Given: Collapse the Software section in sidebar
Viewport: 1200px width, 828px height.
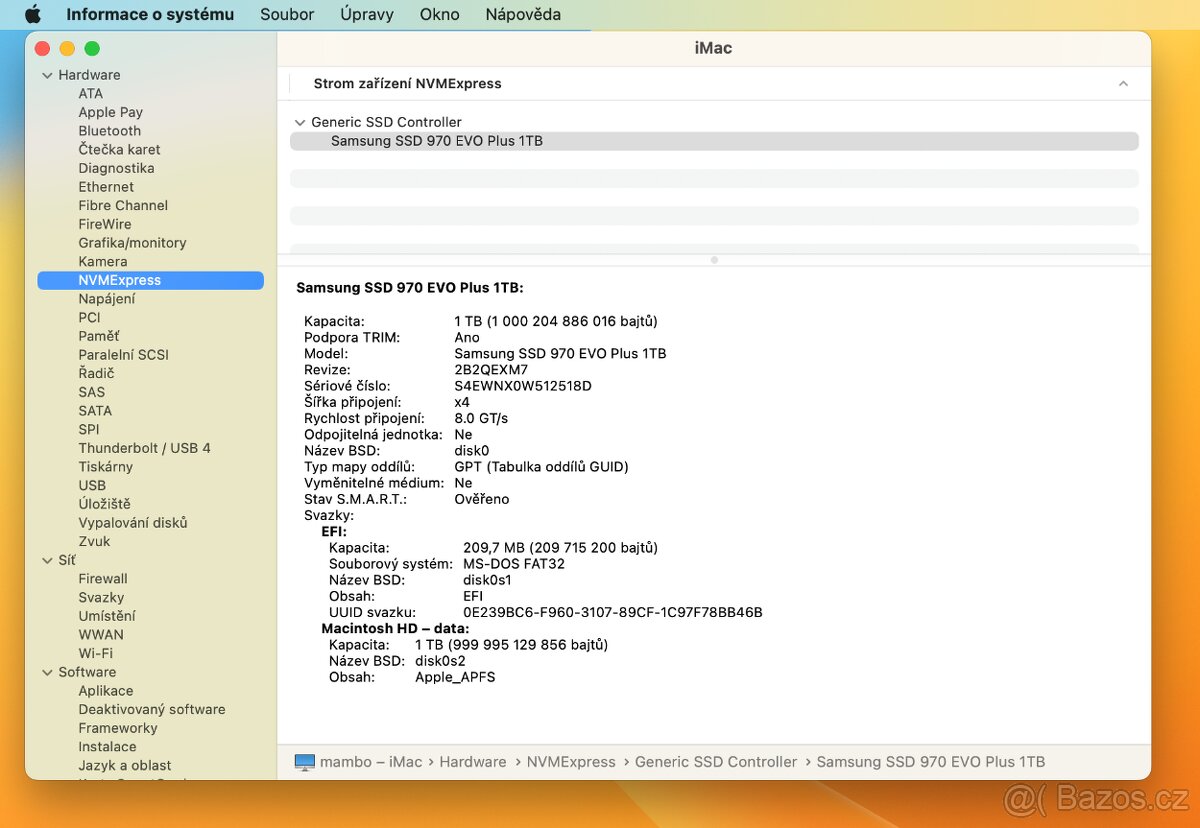Looking at the screenshot, I should (x=47, y=672).
